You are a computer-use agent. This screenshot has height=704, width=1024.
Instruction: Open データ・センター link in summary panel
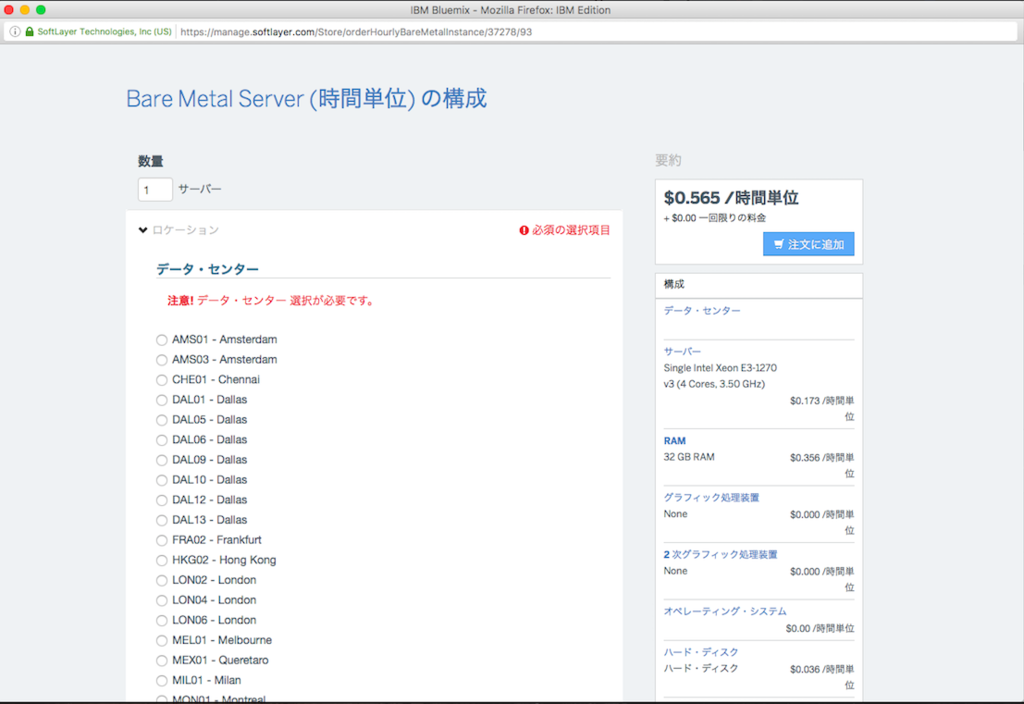[702, 311]
